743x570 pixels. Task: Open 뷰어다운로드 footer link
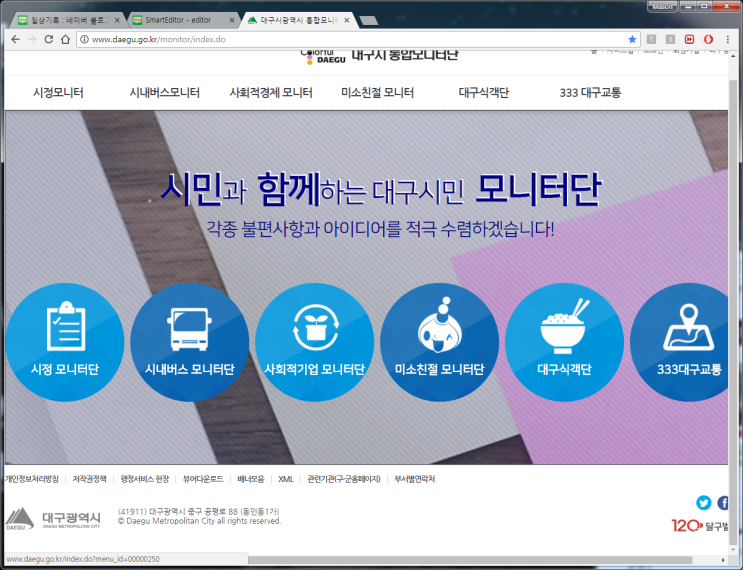[203, 479]
